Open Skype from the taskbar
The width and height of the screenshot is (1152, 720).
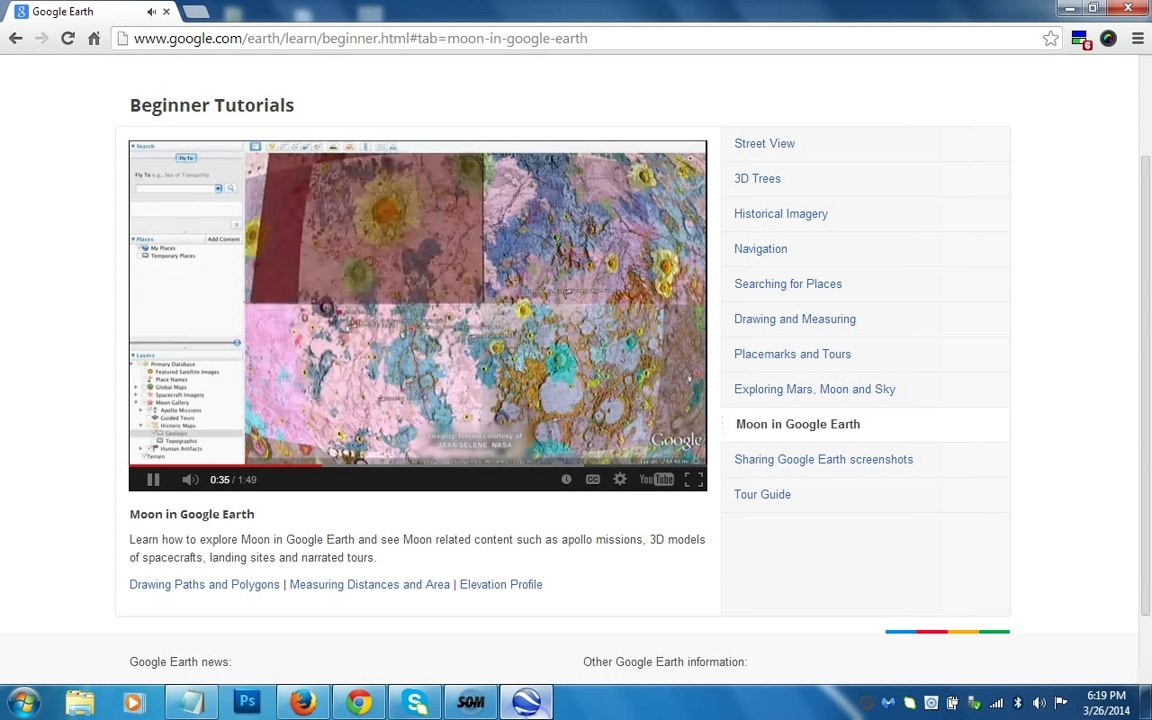click(x=415, y=702)
